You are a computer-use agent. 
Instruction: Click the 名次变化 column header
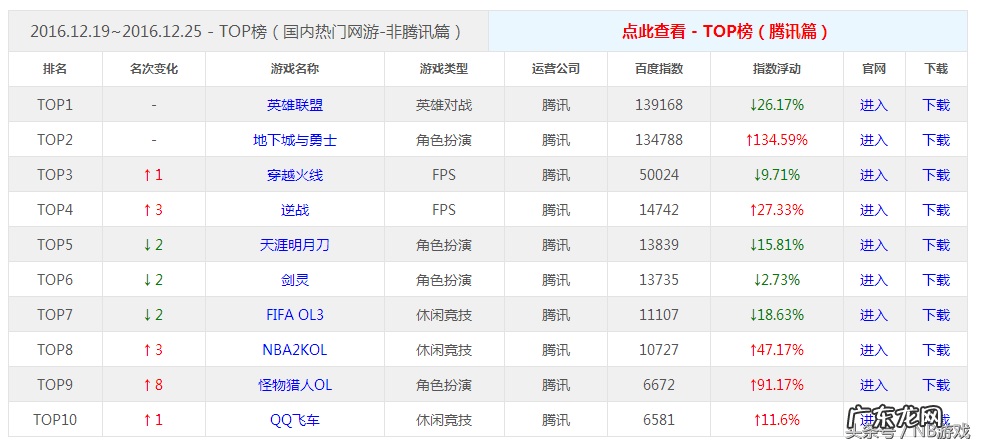click(154, 69)
